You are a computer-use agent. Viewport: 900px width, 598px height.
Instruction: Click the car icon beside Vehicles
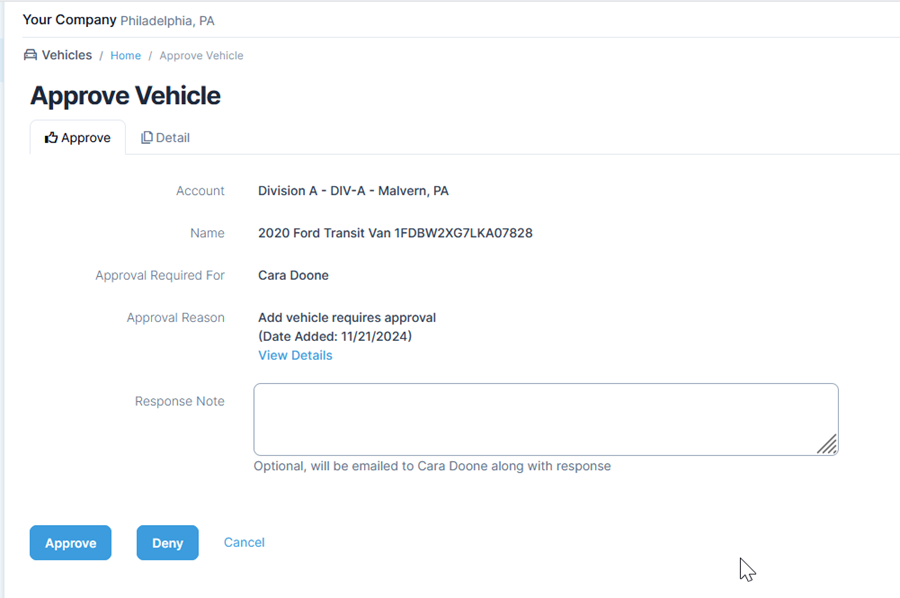pos(30,55)
